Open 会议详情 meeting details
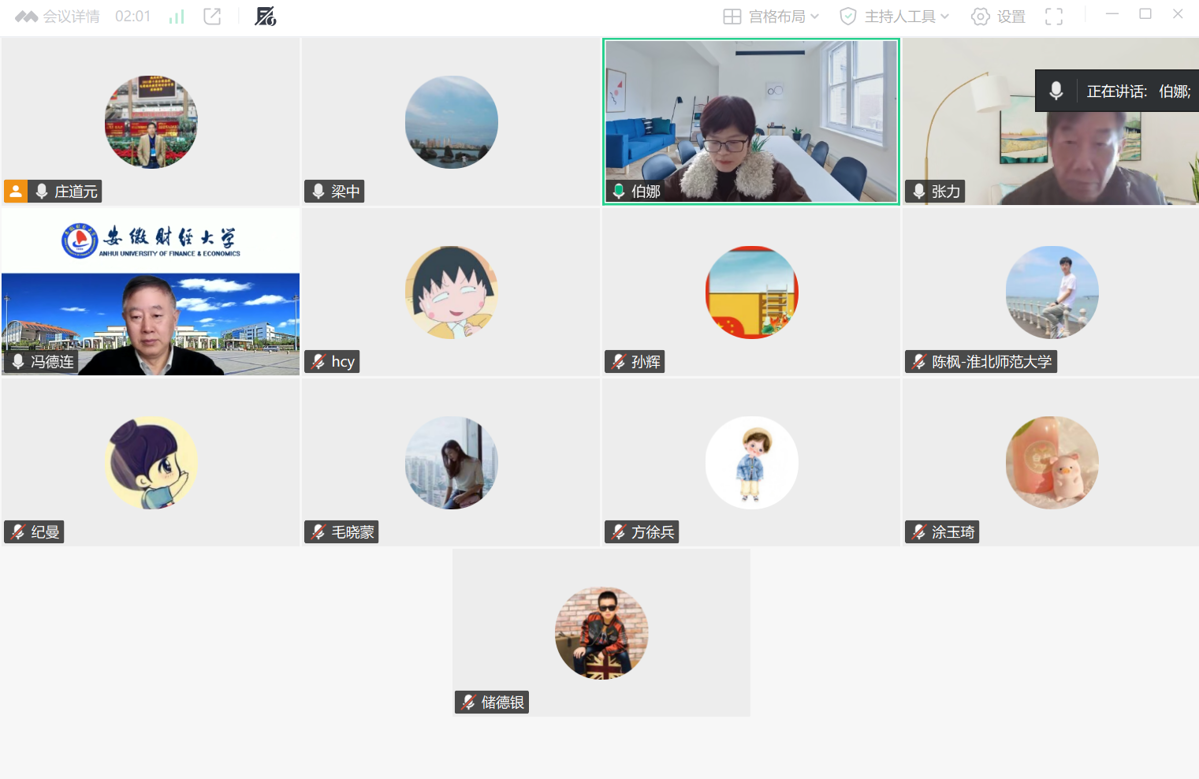This screenshot has height=779, width=1199. click(x=58, y=17)
